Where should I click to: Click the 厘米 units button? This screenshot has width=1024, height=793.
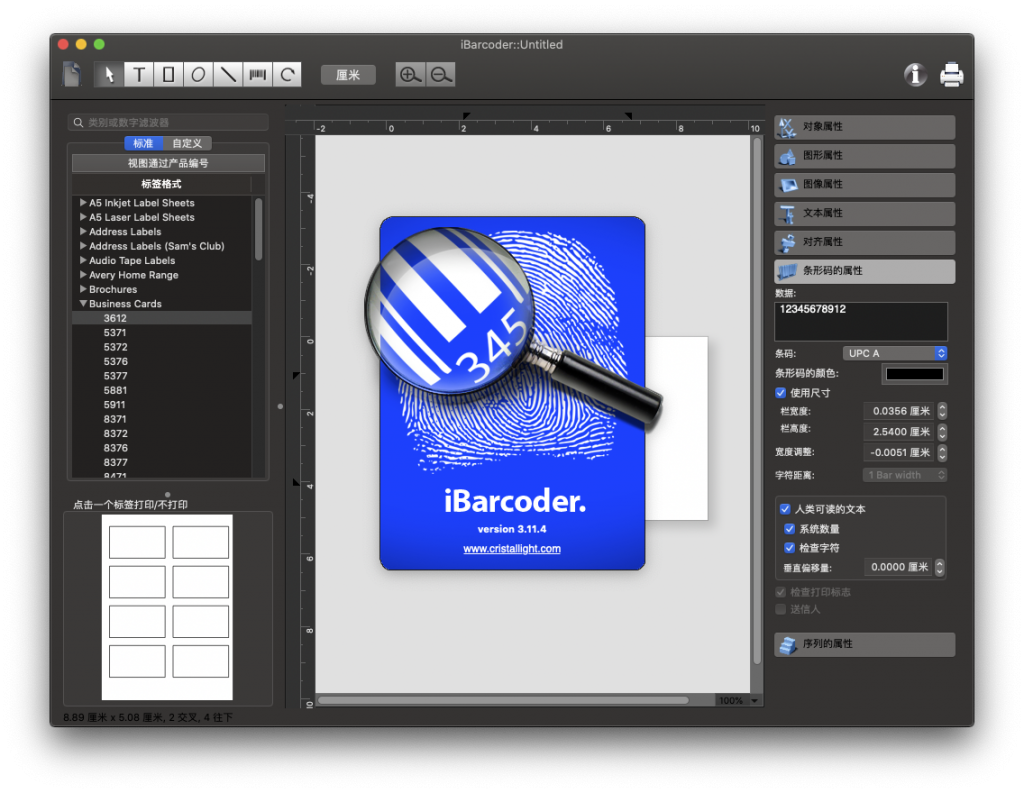tap(348, 75)
